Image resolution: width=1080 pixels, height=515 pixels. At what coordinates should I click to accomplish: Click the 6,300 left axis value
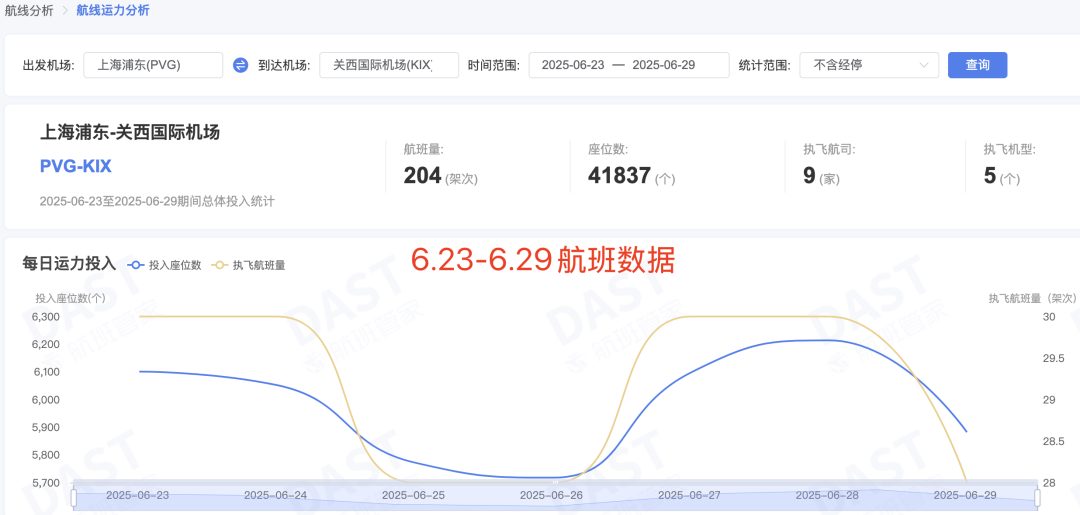coord(46,317)
